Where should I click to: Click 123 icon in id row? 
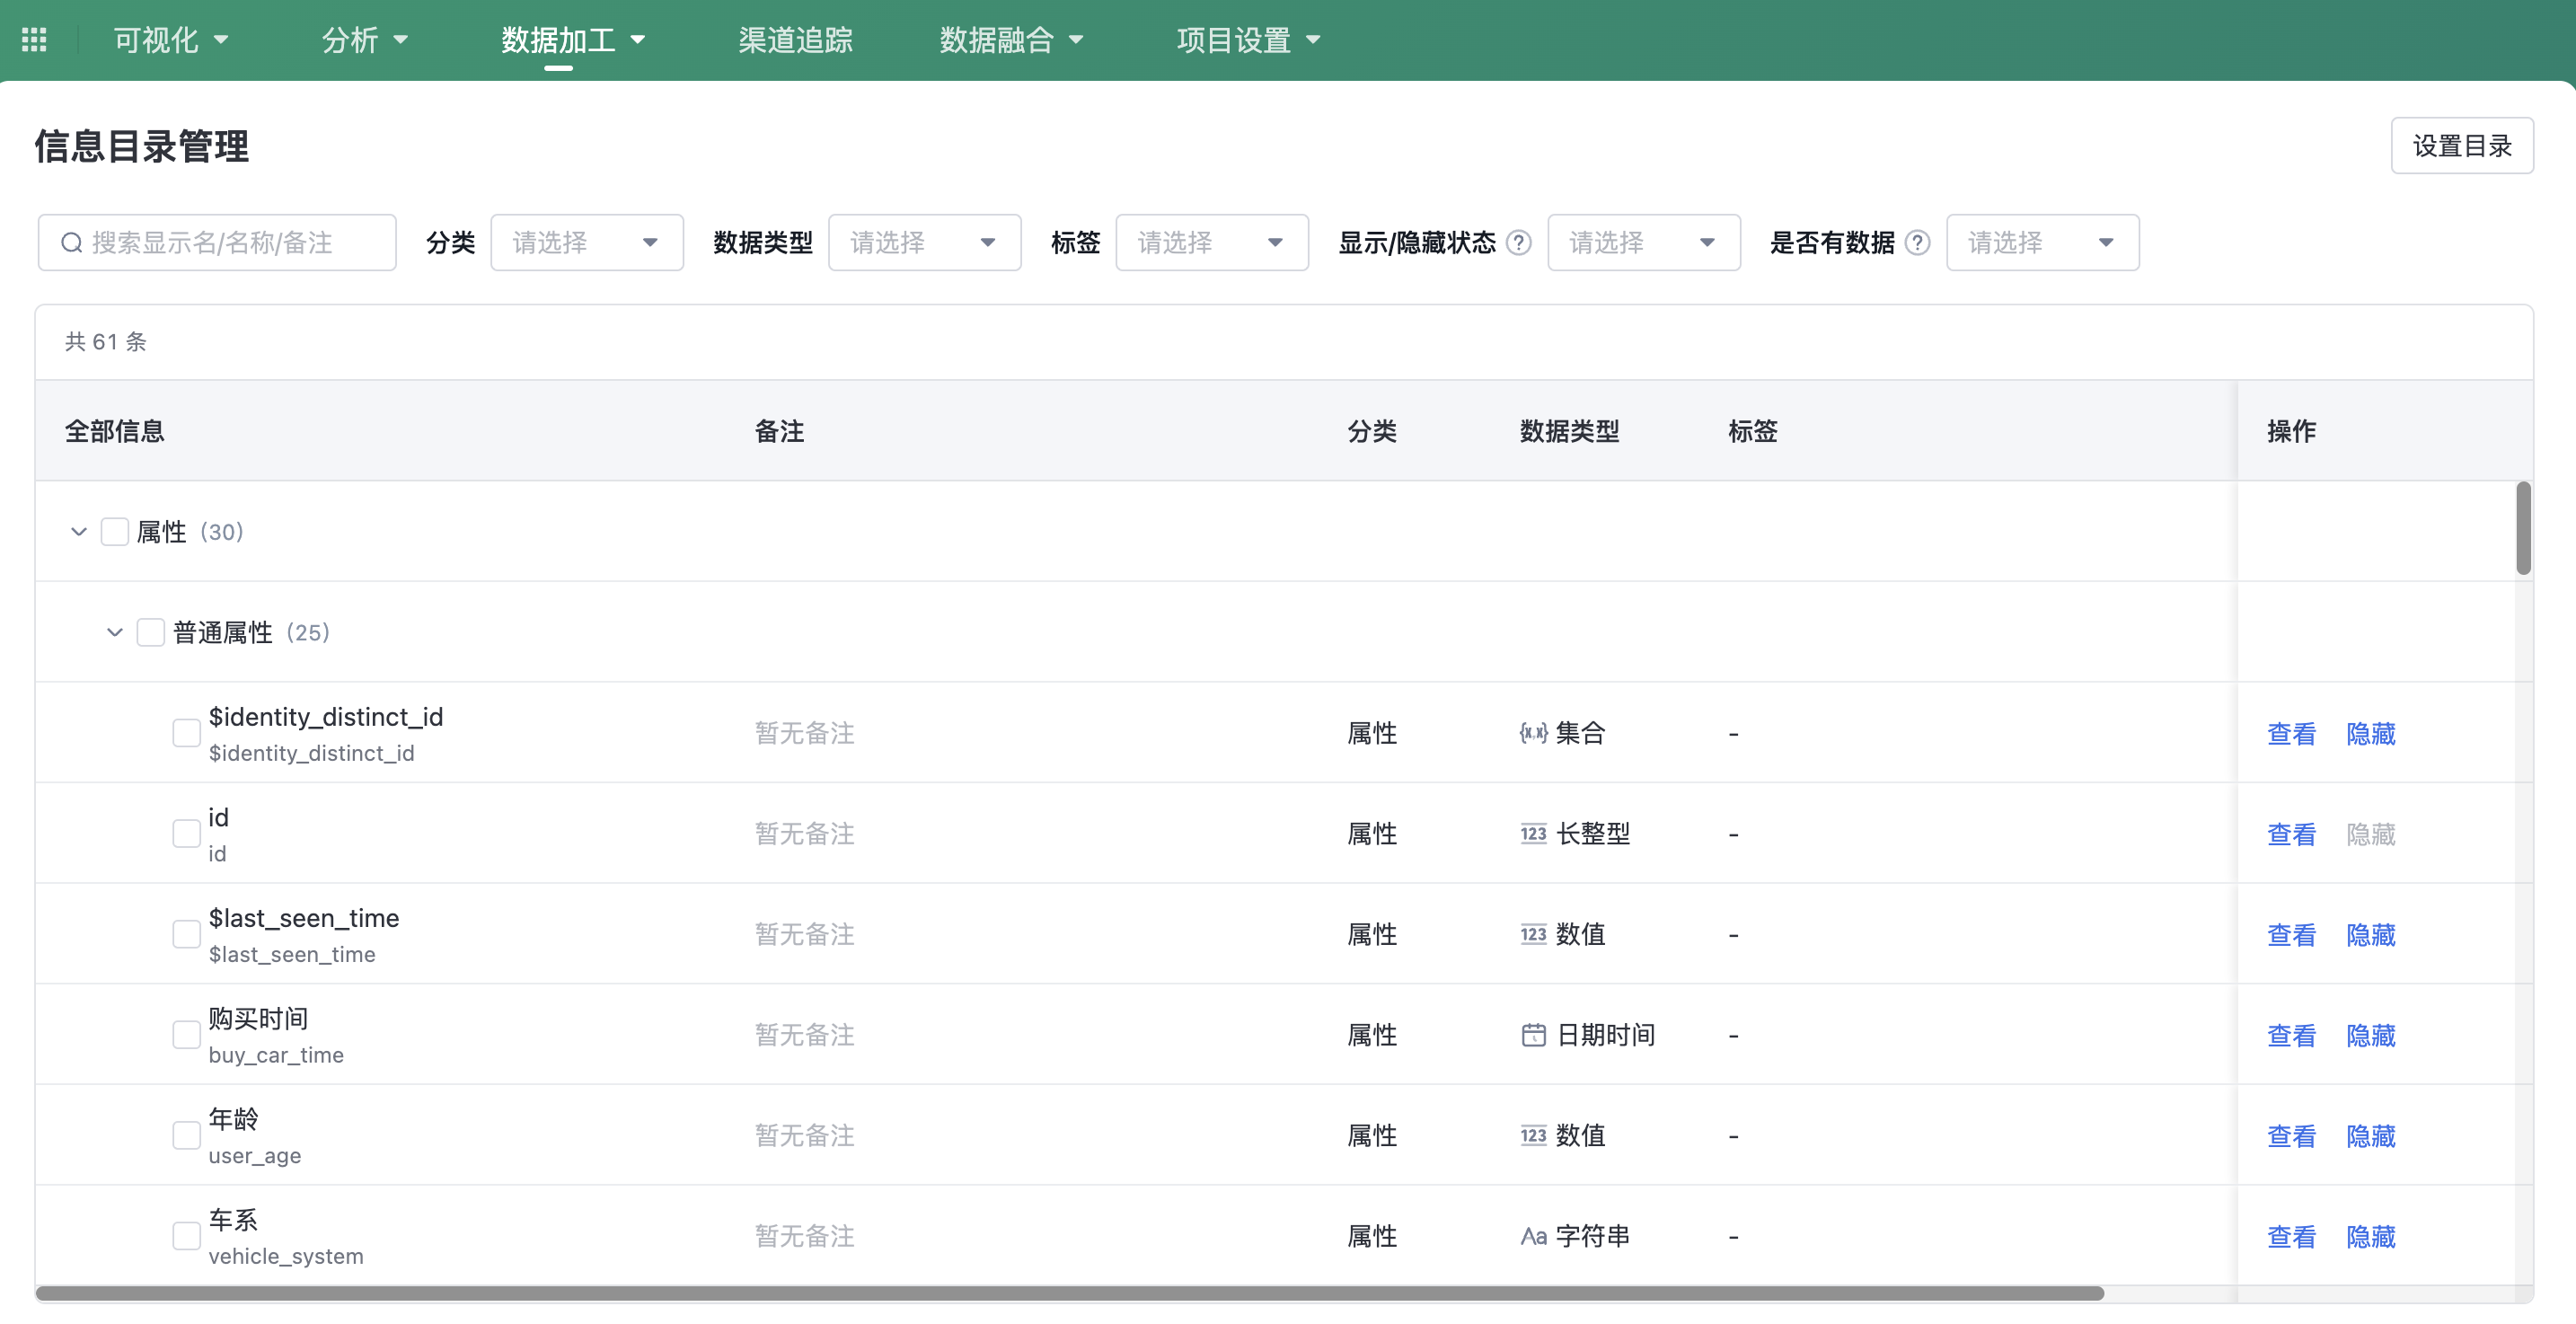pyautogui.click(x=1533, y=834)
